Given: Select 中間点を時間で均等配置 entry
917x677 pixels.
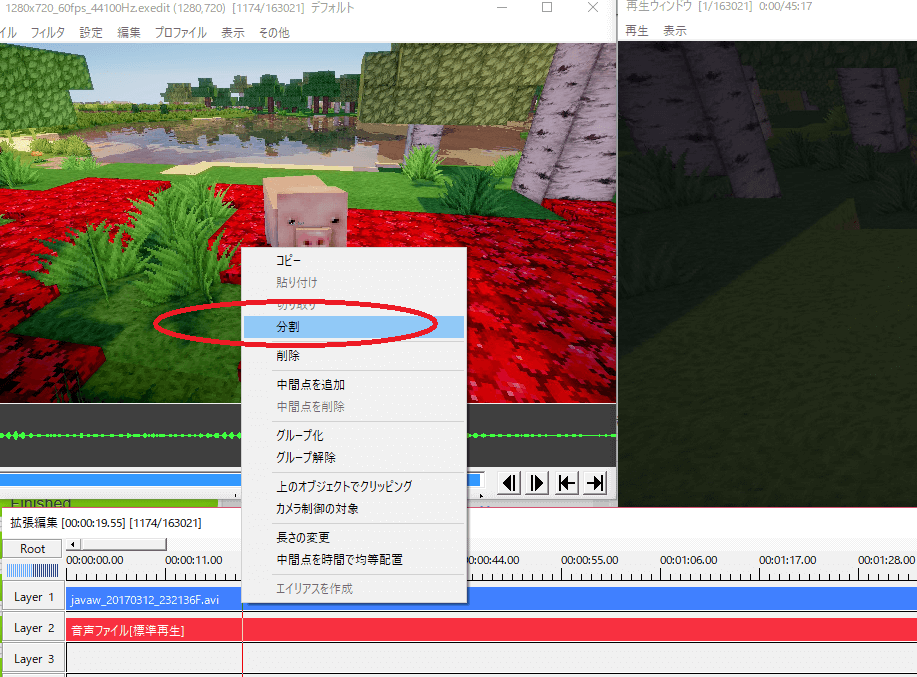Looking at the screenshot, I should (x=354, y=559).
